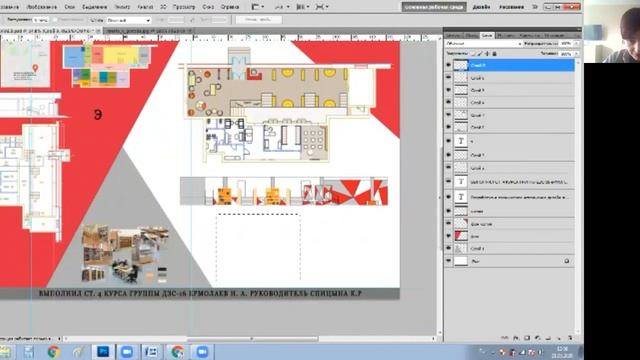Click the Непрозрачность opacity value field
Viewport: 640px width, 360px height.
(566, 43)
